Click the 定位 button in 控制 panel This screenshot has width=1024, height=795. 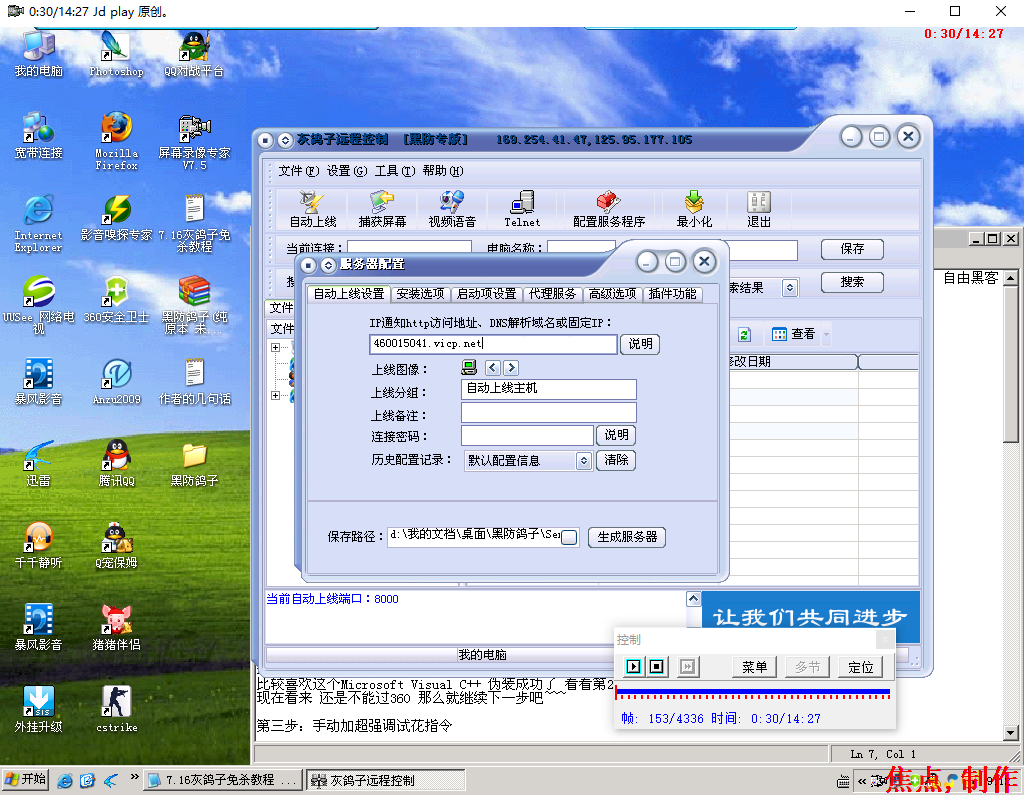[x=860, y=667]
